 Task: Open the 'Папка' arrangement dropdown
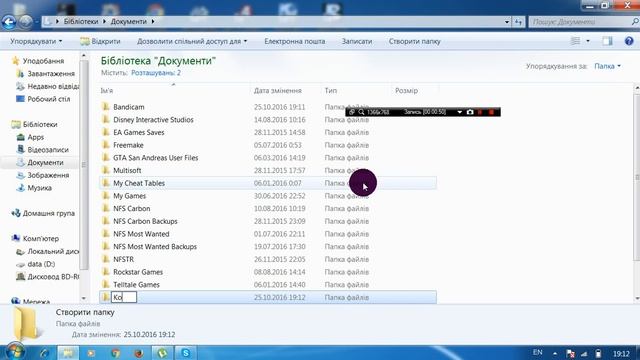click(607, 66)
